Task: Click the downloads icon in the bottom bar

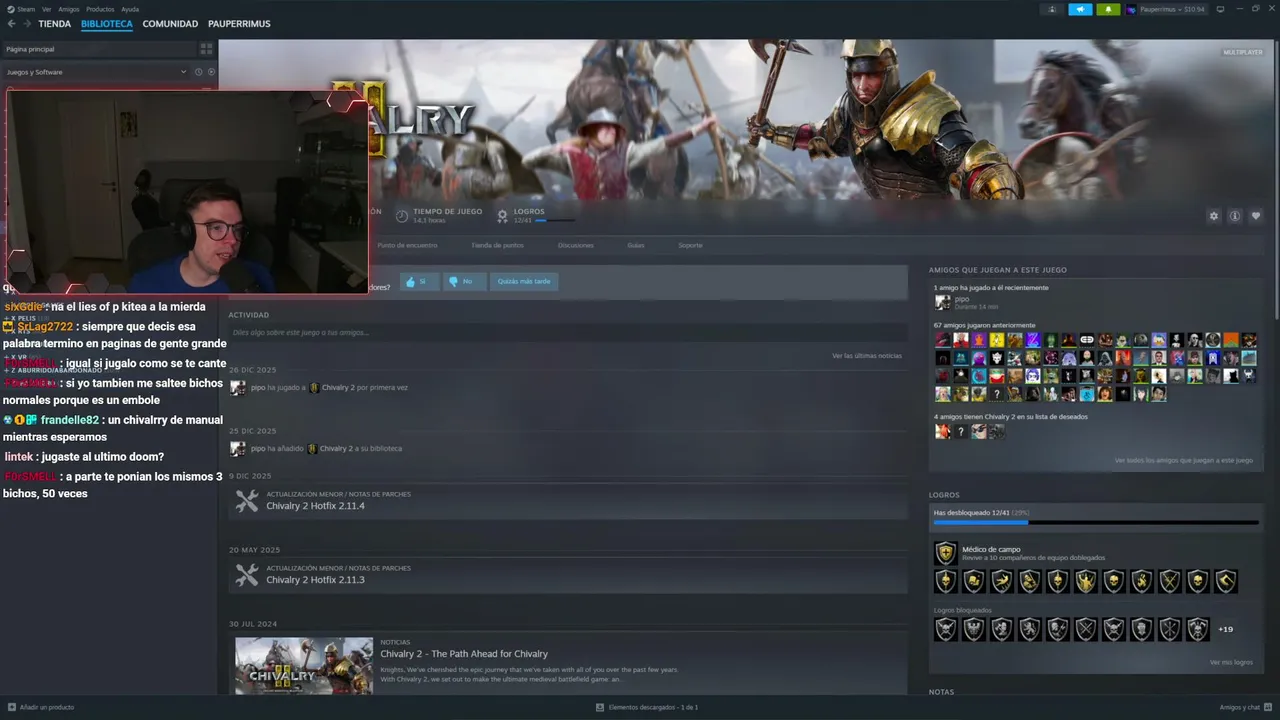Action: (x=600, y=707)
